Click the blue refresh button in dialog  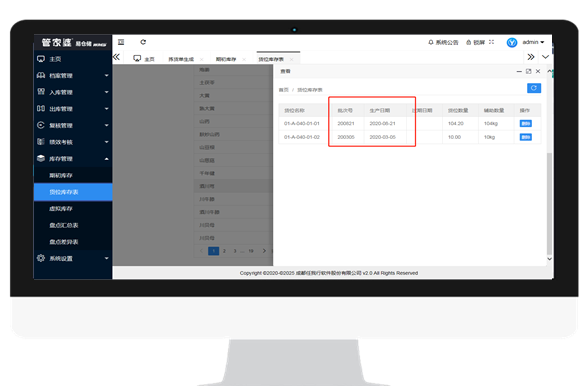tap(534, 88)
